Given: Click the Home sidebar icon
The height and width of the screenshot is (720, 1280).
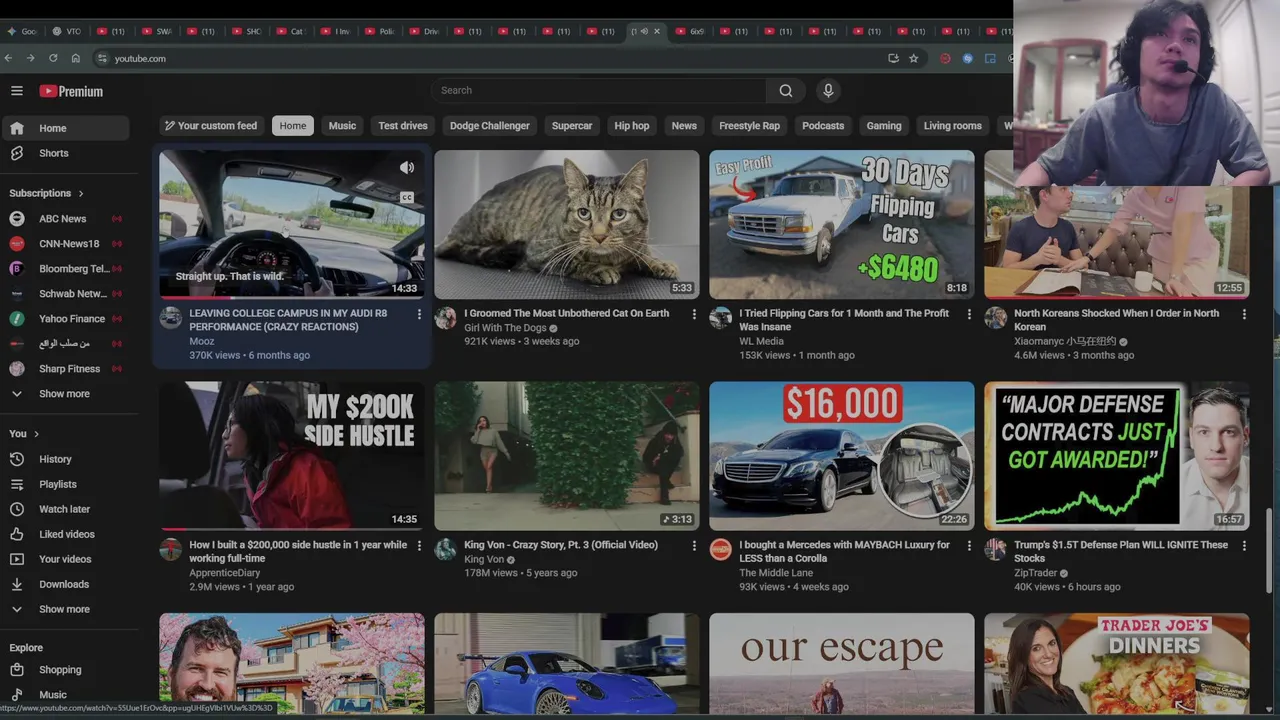Looking at the screenshot, I should pyautogui.click(x=17, y=128).
